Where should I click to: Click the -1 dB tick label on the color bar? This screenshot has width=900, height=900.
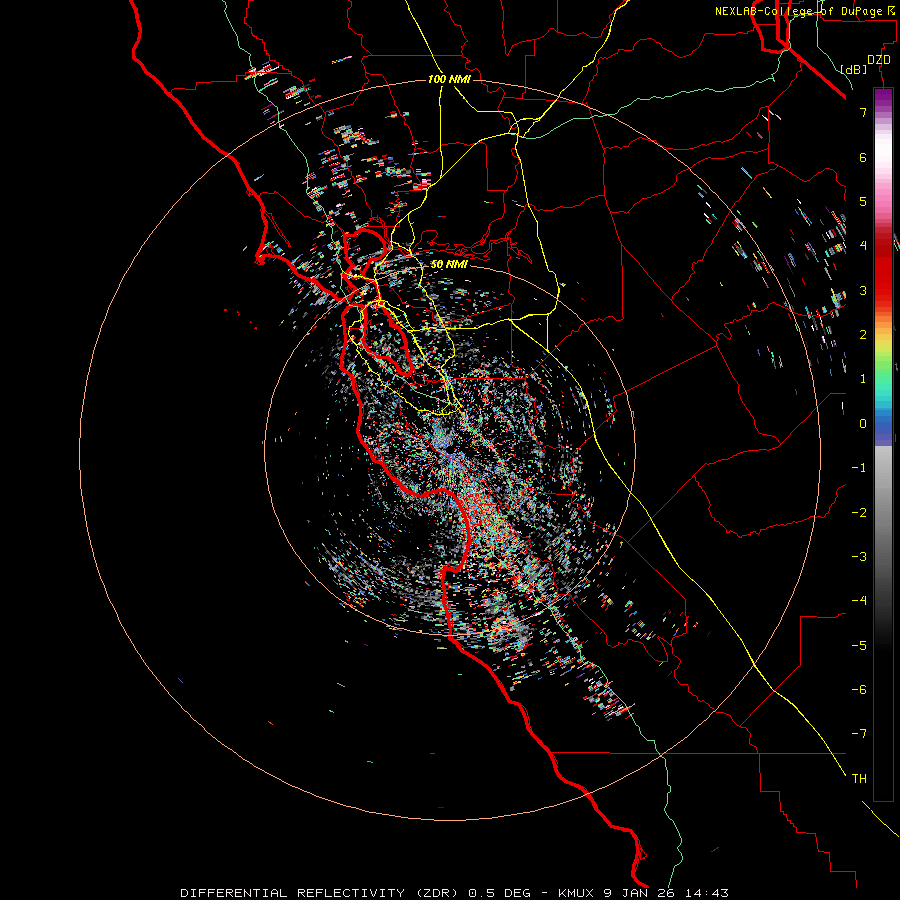[859, 468]
